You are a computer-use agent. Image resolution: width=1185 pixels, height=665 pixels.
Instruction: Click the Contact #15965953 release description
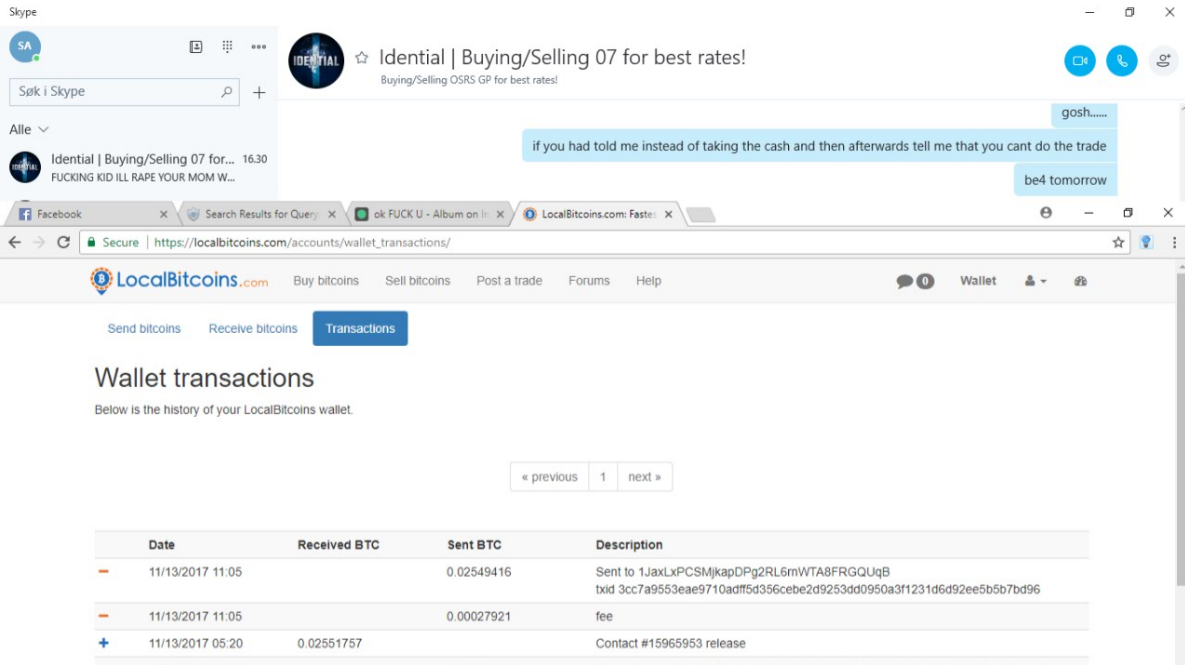[670, 644]
